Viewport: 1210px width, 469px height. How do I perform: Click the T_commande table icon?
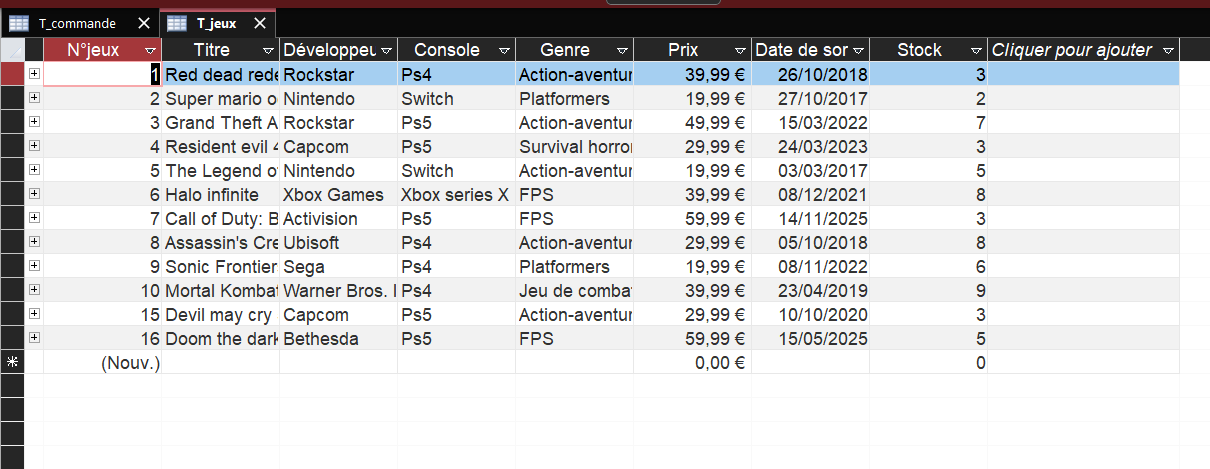(19, 23)
